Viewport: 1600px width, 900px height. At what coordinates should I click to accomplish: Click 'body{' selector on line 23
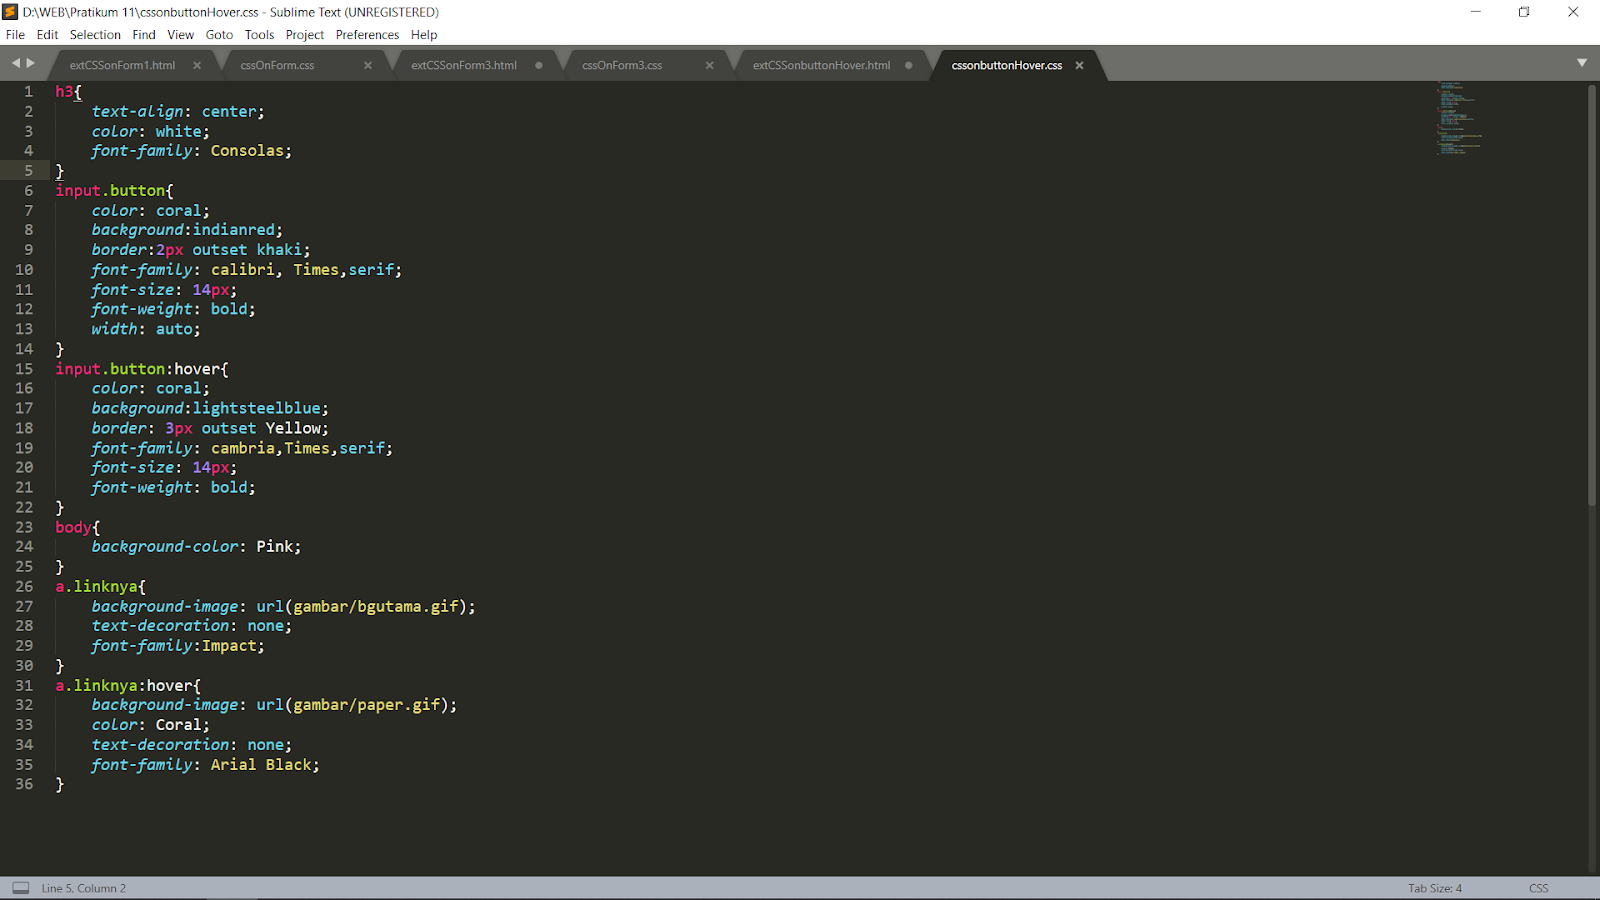click(78, 527)
